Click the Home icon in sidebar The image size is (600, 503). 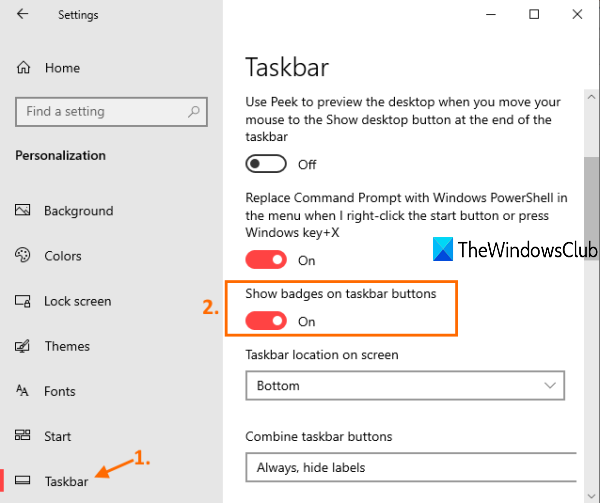pos(24,68)
